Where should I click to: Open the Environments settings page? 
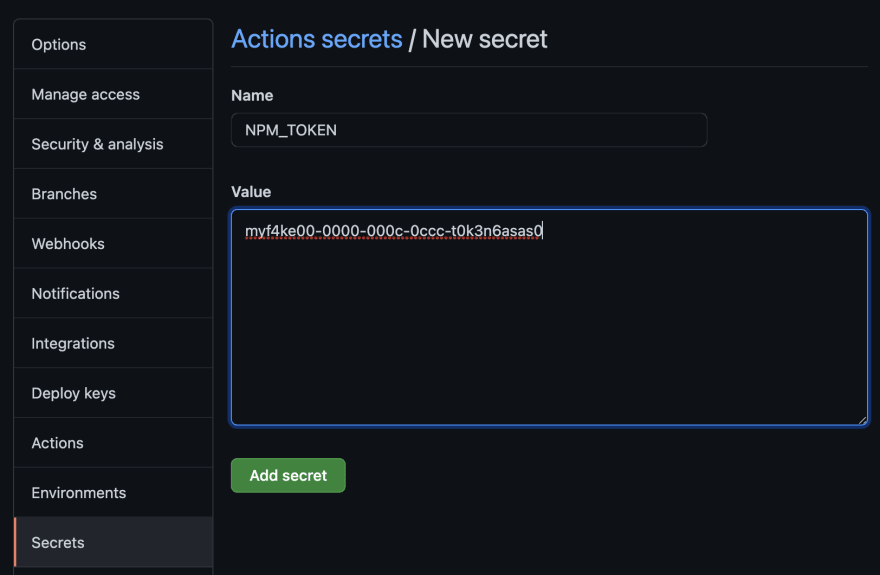79,493
